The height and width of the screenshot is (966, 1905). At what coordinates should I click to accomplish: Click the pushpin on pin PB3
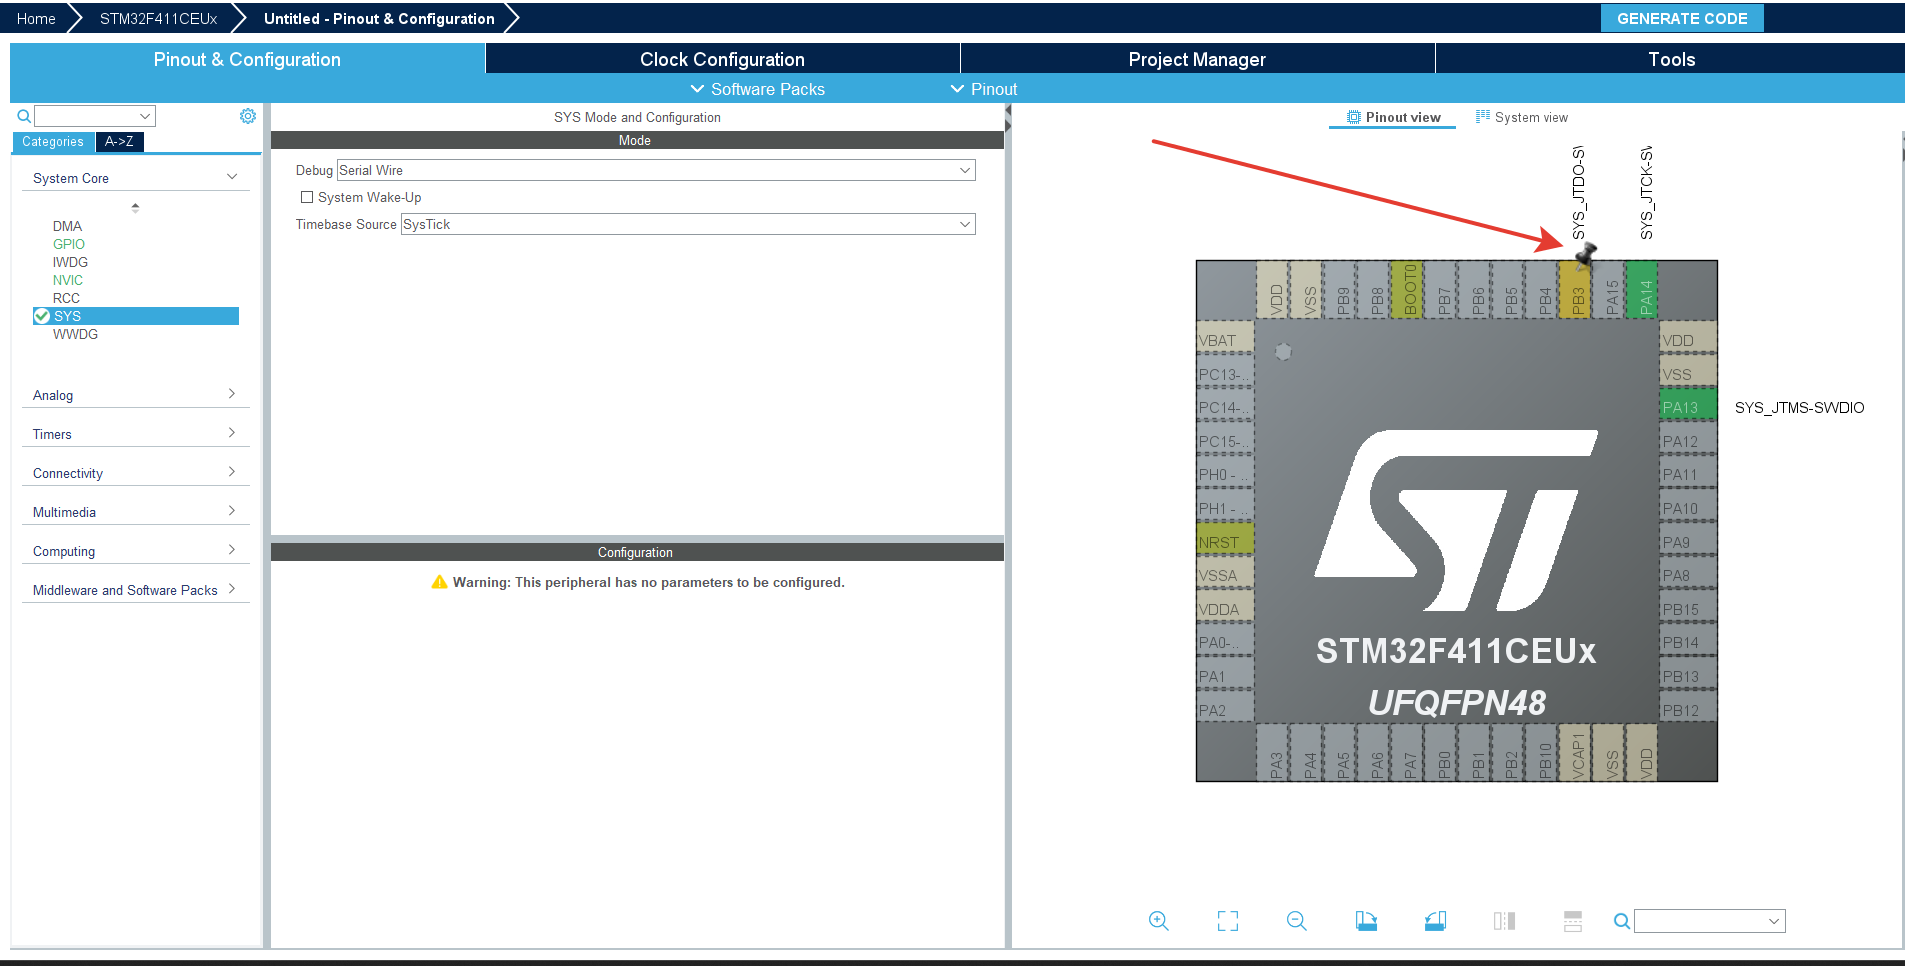pyautogui.click(x=1585, y=256)
